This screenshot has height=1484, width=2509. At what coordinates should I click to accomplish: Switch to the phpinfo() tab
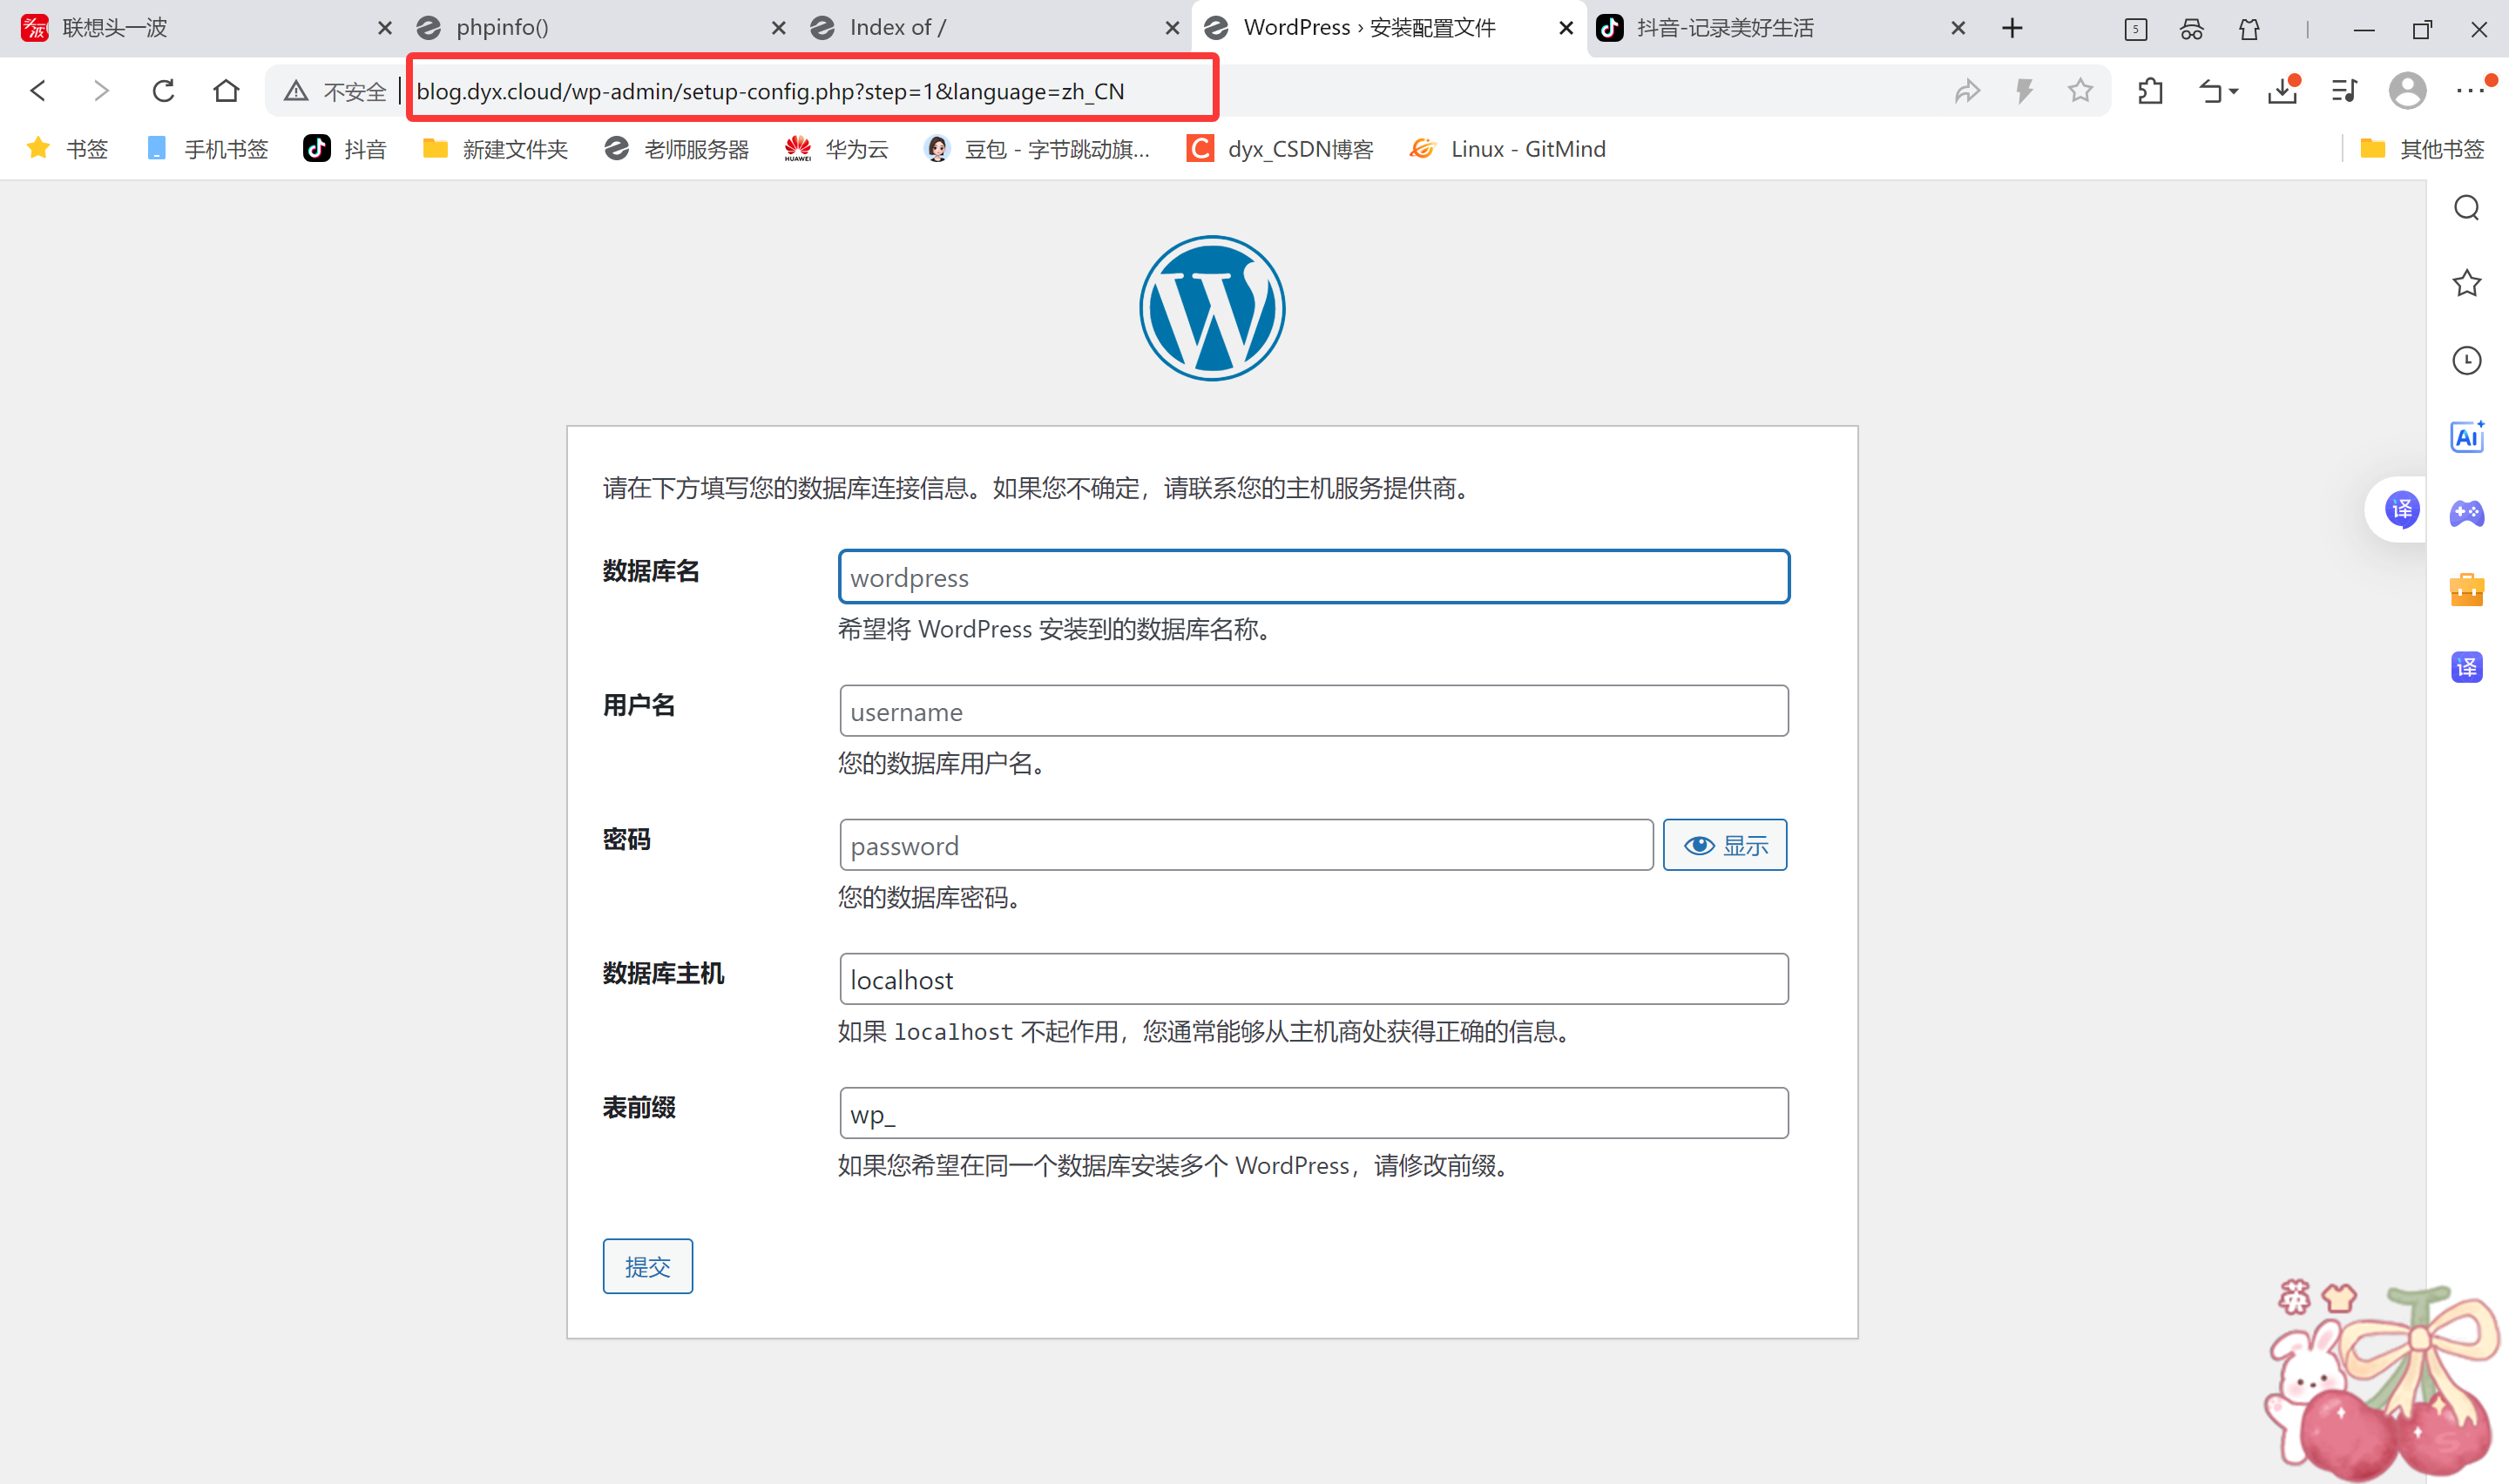(501, 28)
